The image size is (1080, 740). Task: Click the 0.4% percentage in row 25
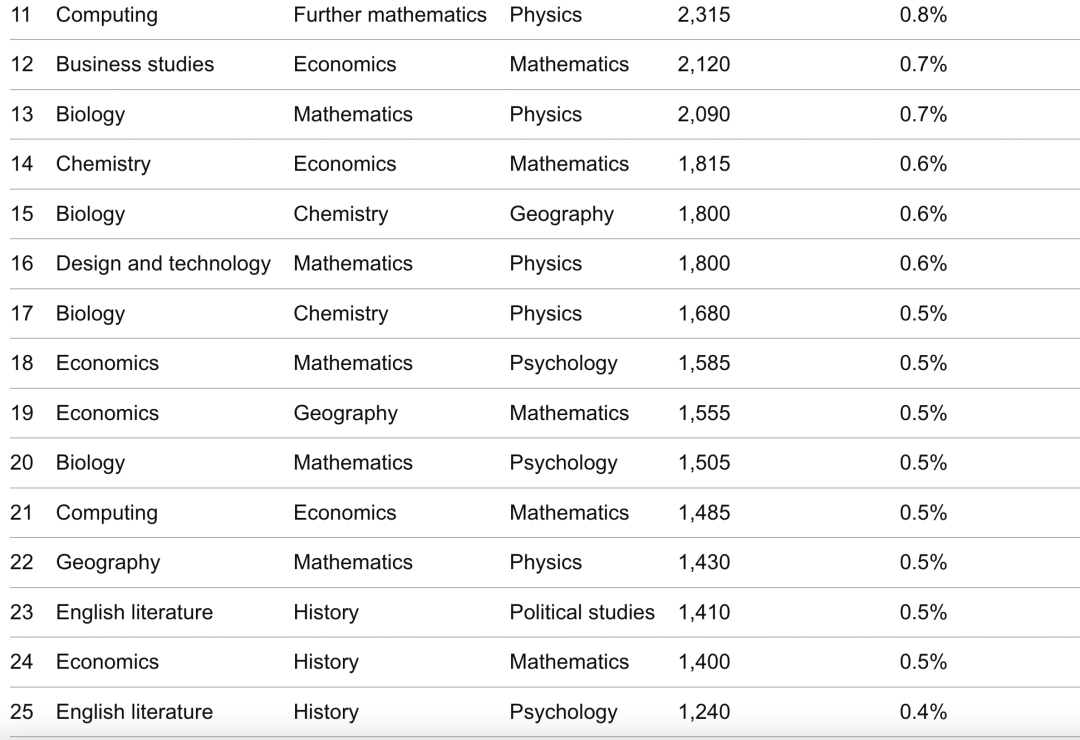pos(923,712)
